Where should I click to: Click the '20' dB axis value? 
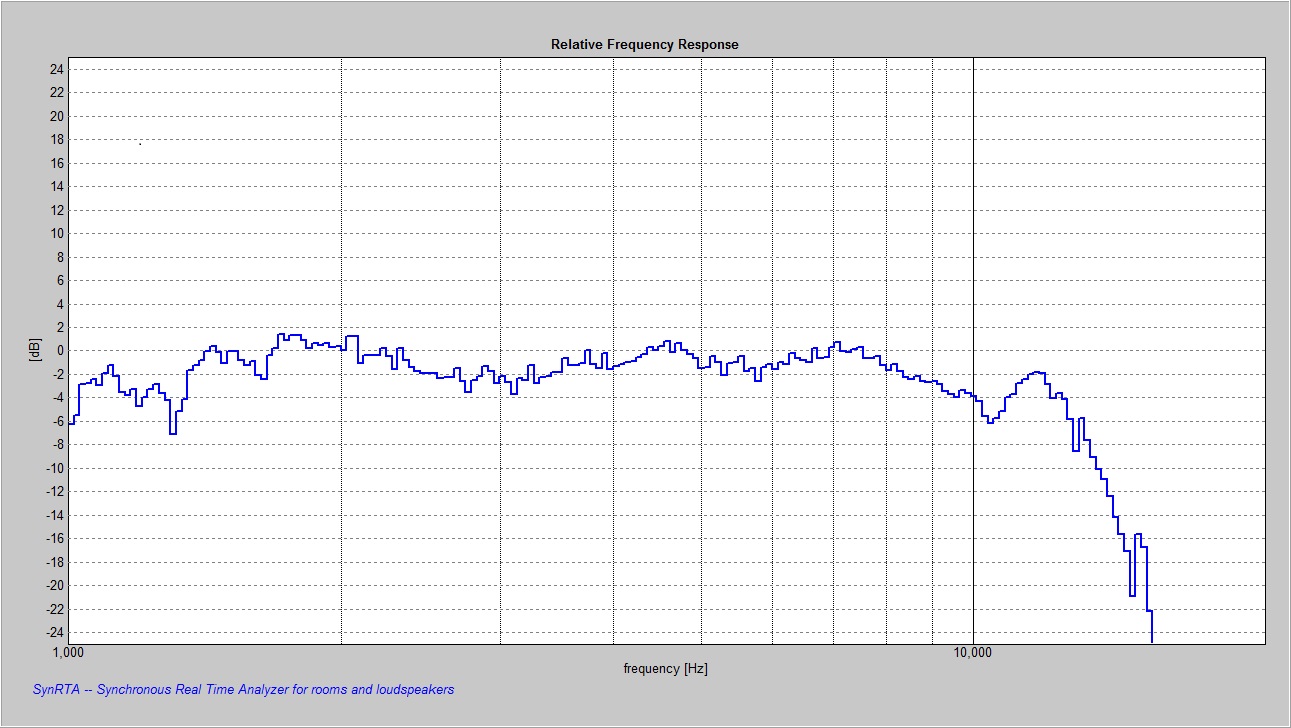click(x=57, y=116)
